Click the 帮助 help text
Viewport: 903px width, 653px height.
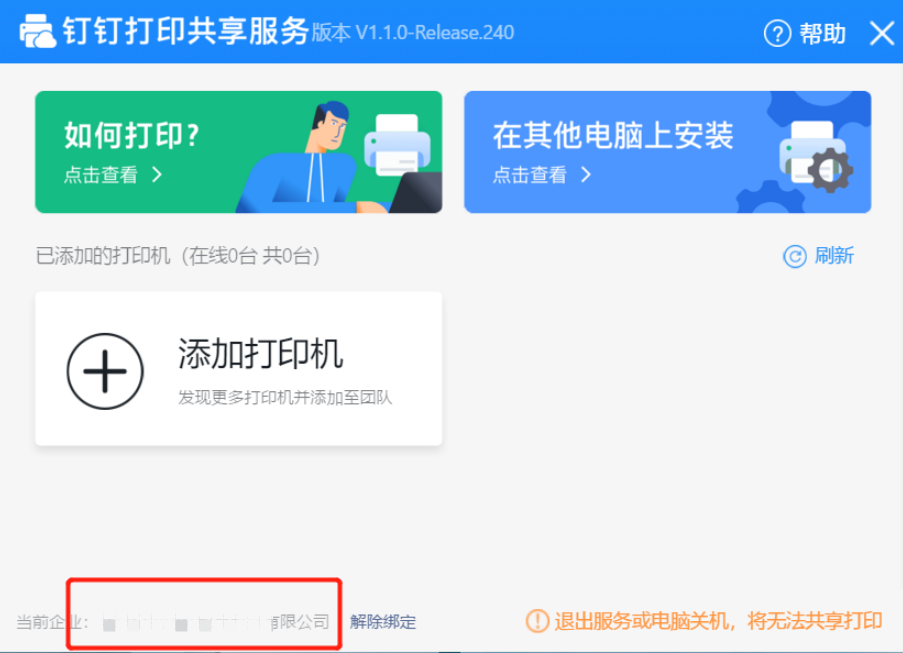click(x=822, y=33)
